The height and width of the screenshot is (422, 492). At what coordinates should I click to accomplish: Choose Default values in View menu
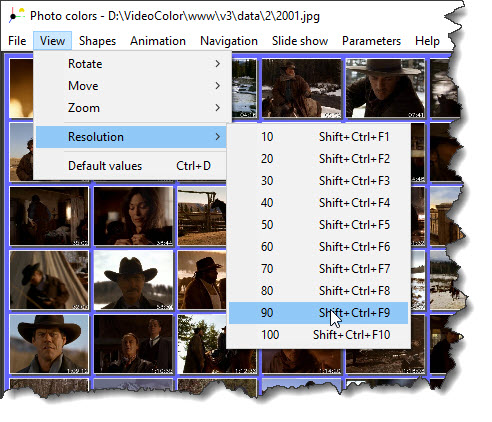click(x=132, y=166)
